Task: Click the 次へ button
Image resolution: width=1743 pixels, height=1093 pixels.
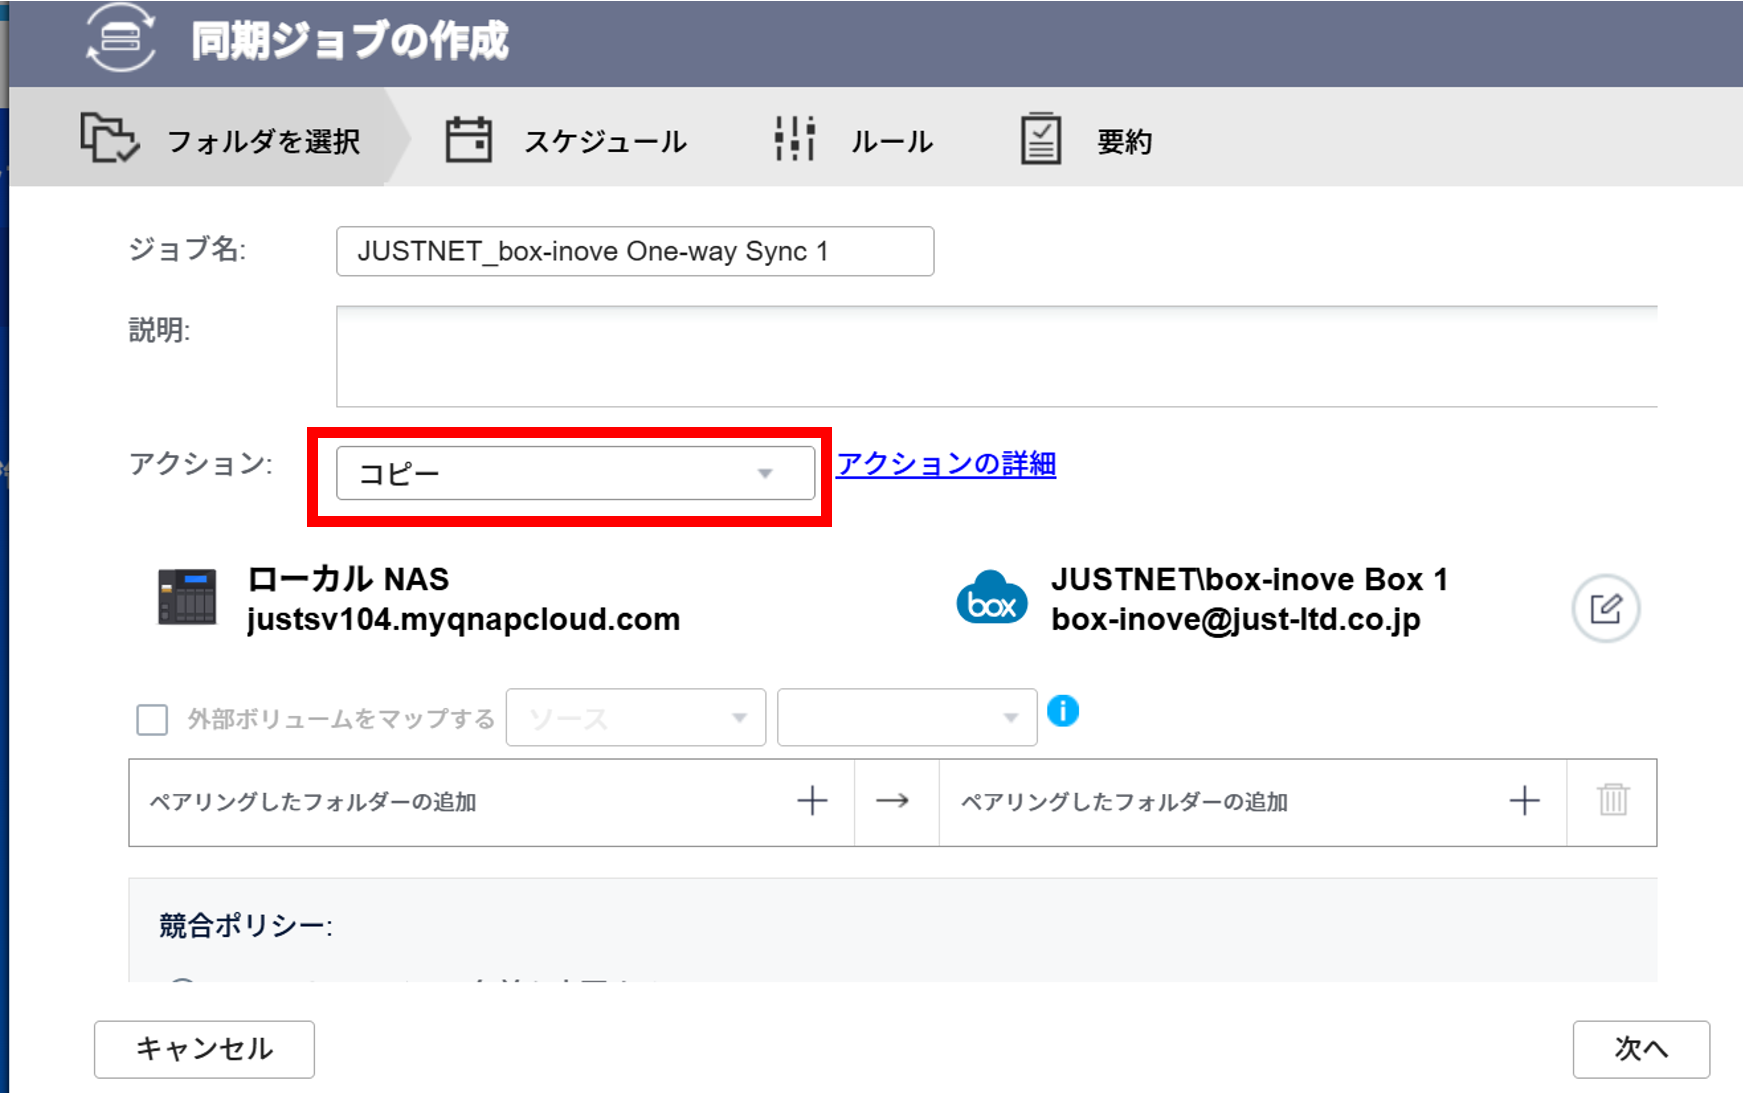Action: tap(1641, 1049)
